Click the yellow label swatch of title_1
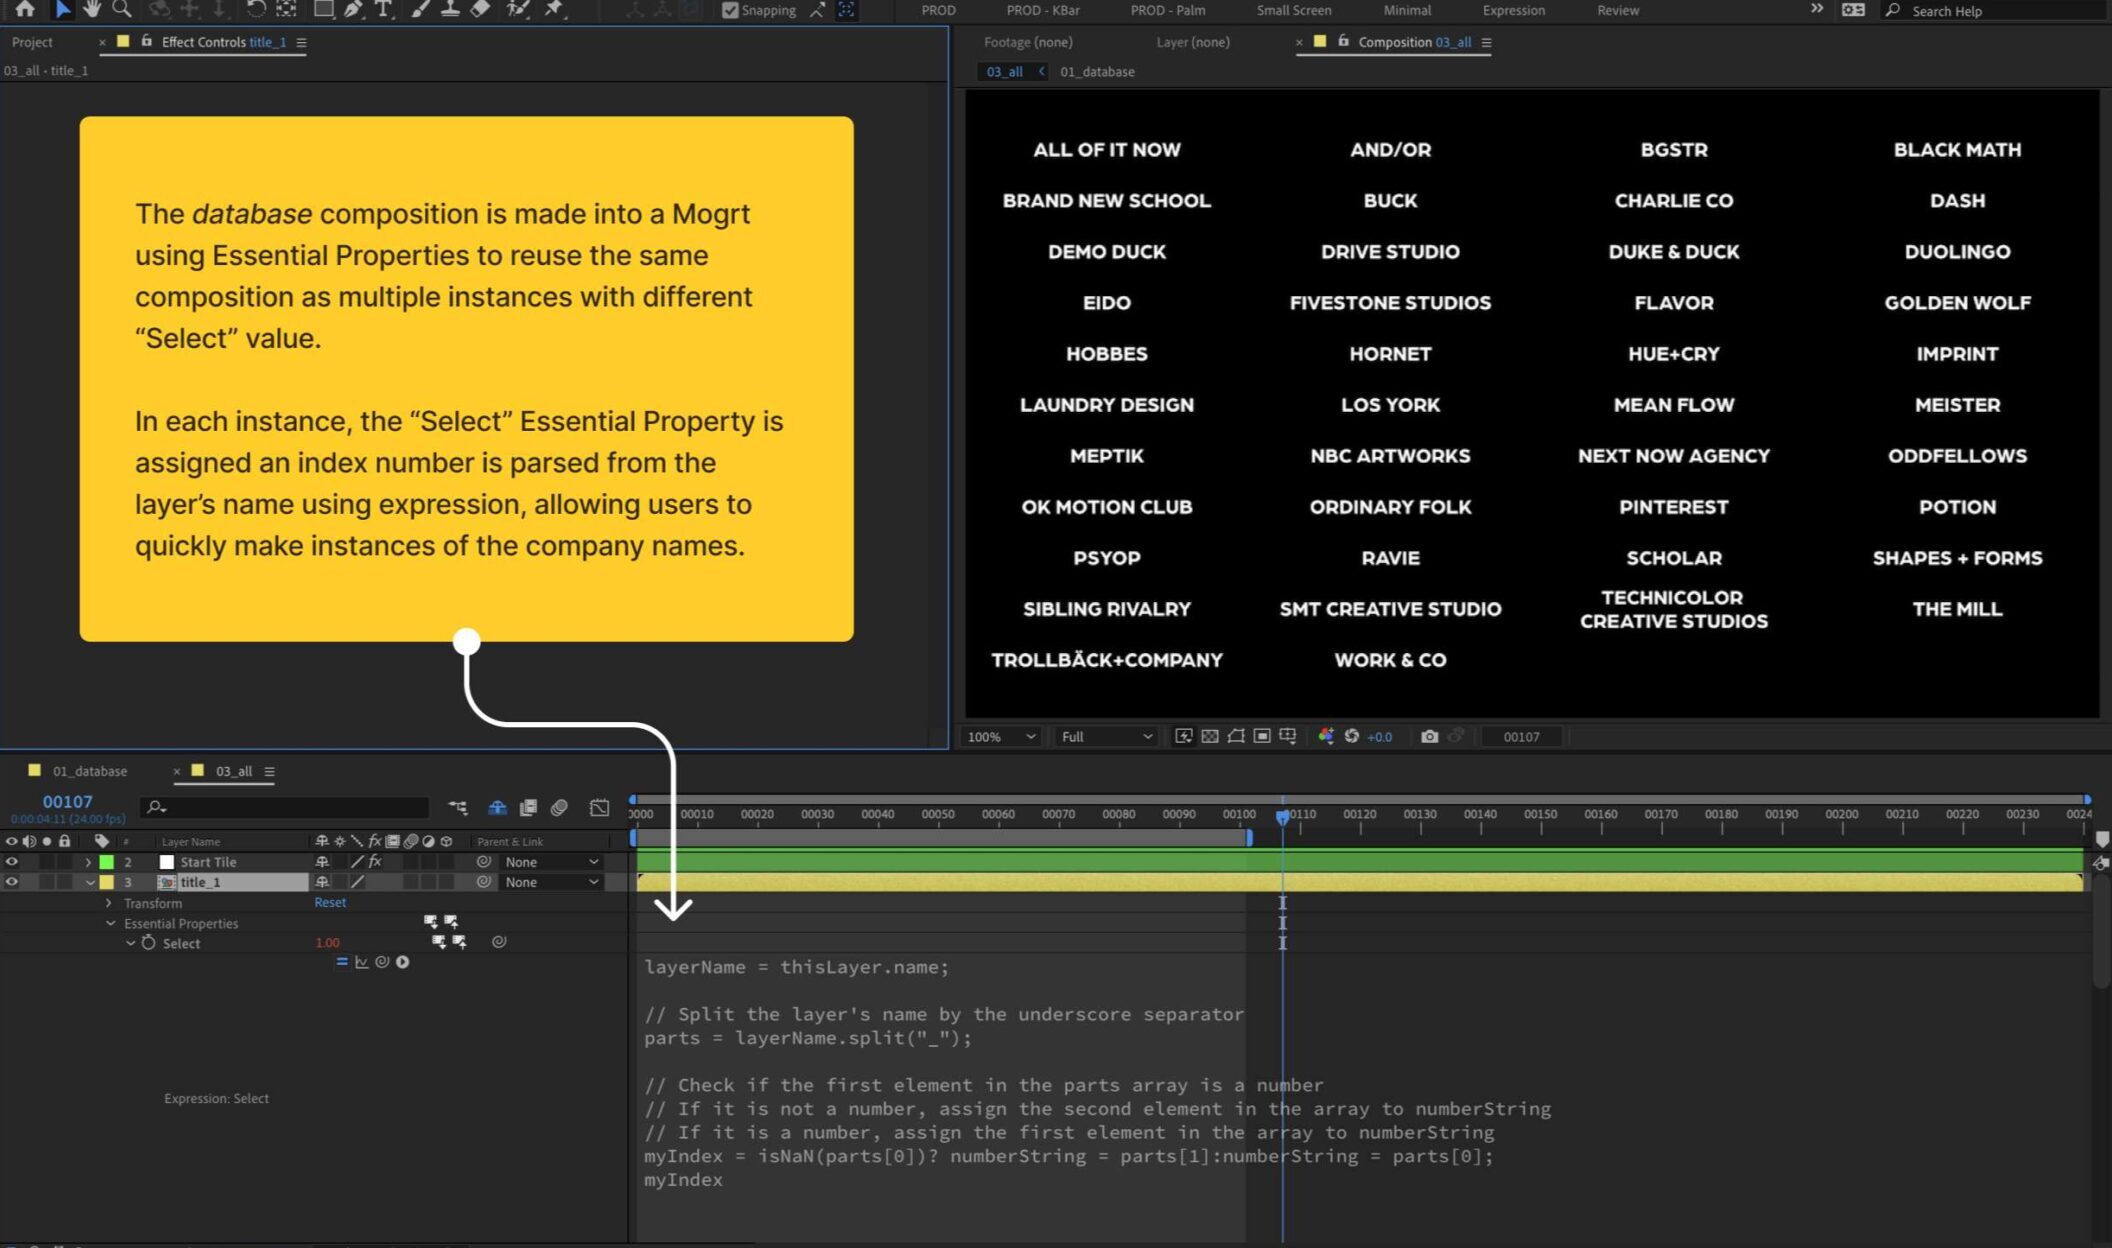Screen dimensions: 2112x1248 [x=107, y=882]
